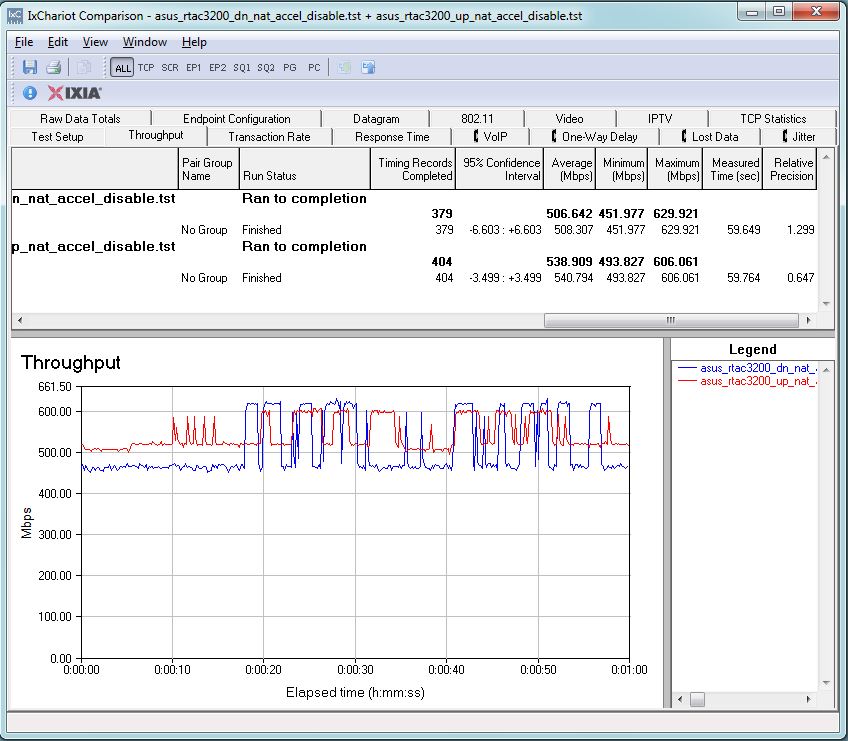Switch to the 802.11 tab
The height and width of the screenshot is (741, 848).
[x=477, y=118]
